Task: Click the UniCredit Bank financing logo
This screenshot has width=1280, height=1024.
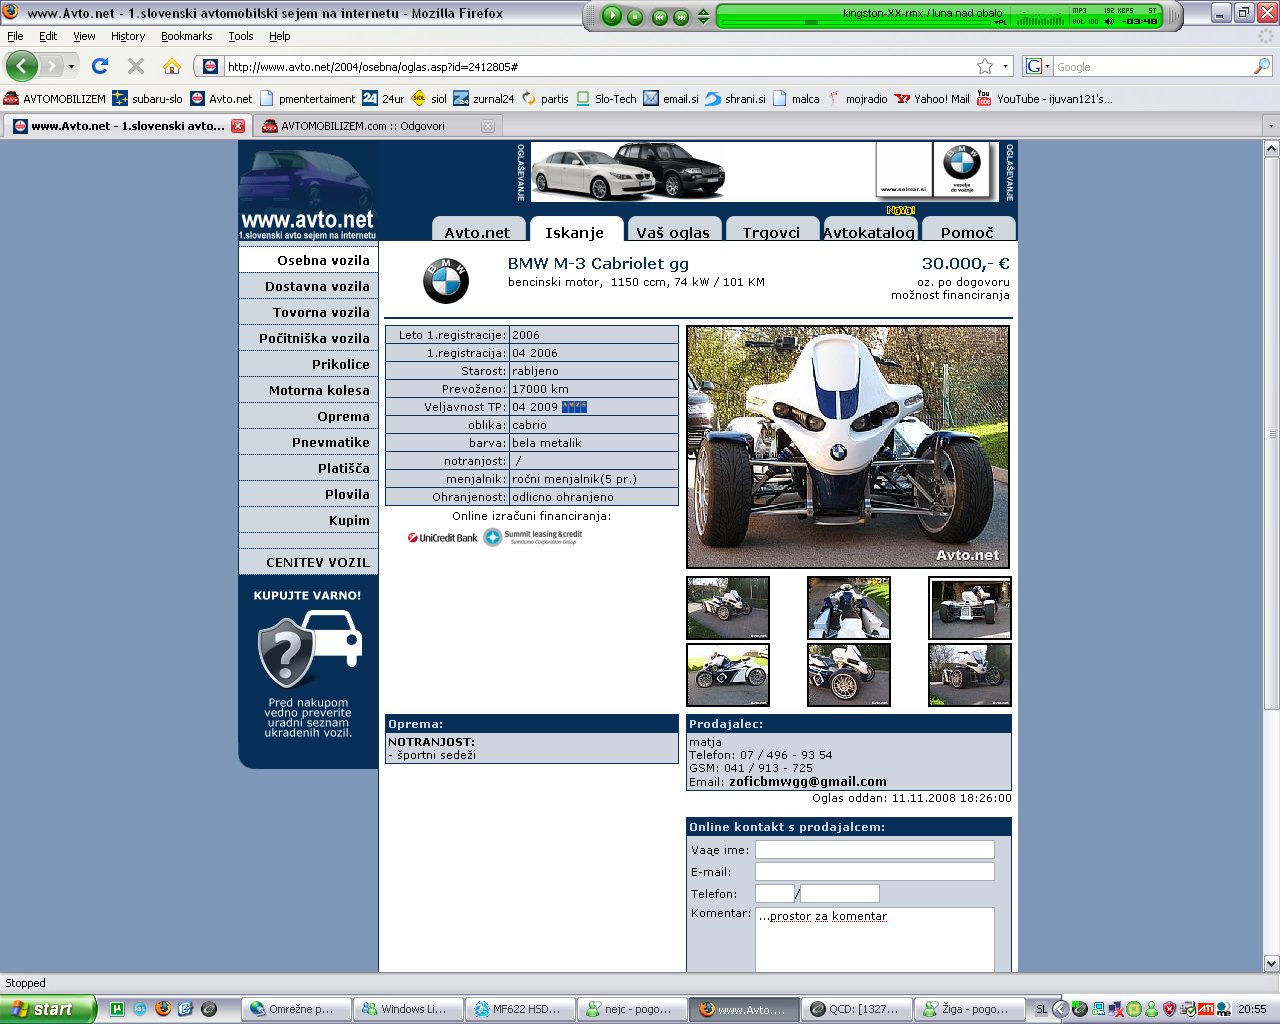Action: point(443,538)
